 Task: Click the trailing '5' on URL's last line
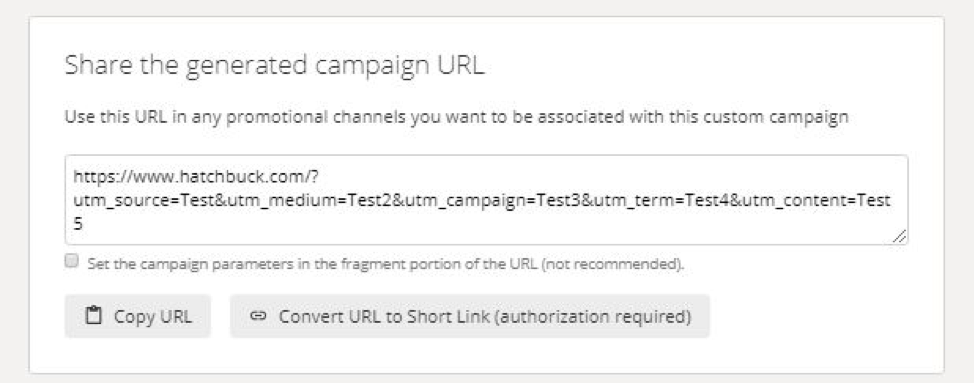pyautogui.click(x=78, y=224)
